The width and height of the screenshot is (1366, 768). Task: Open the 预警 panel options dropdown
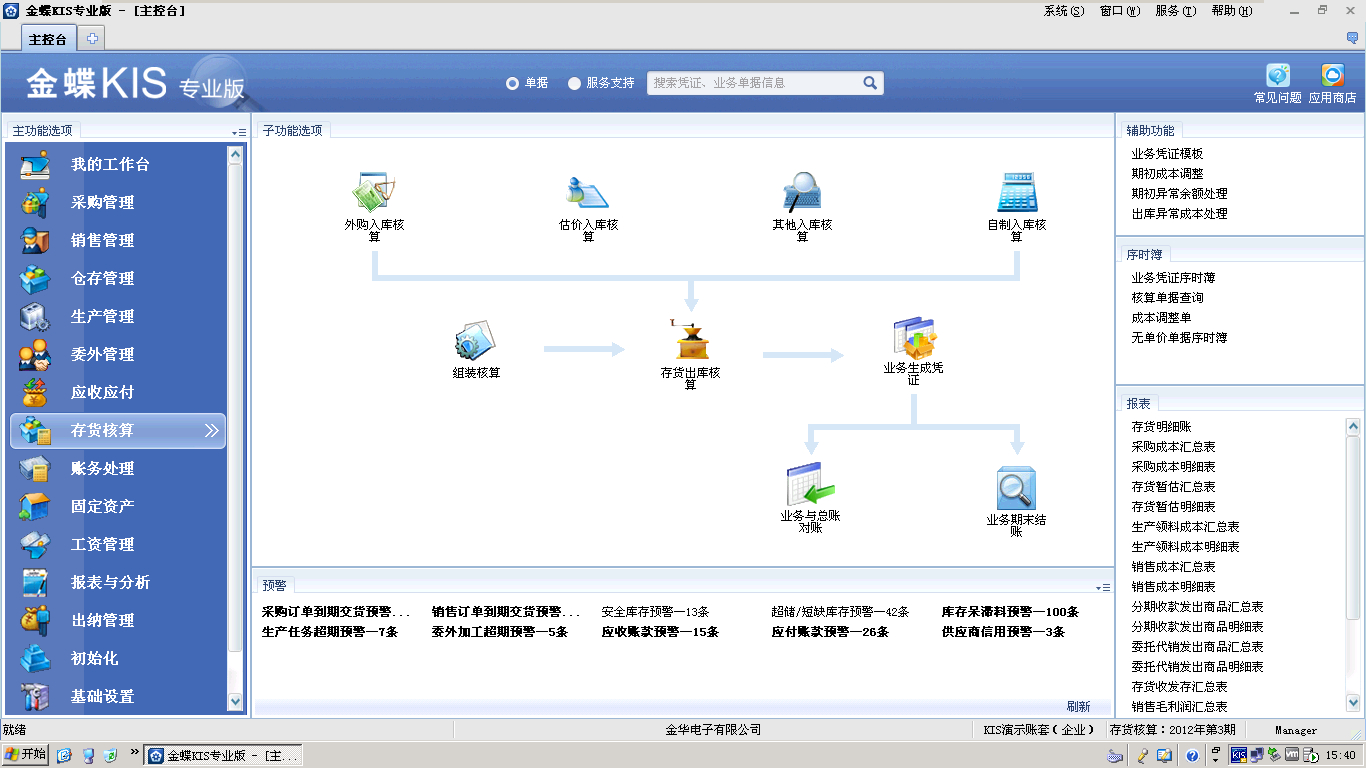tap(1103, 587)
